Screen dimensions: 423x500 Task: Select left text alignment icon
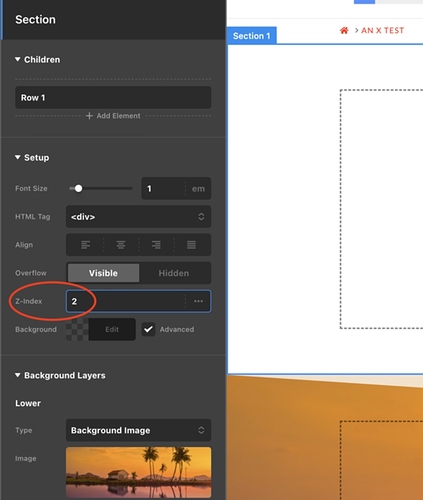[x=85, y=245]
